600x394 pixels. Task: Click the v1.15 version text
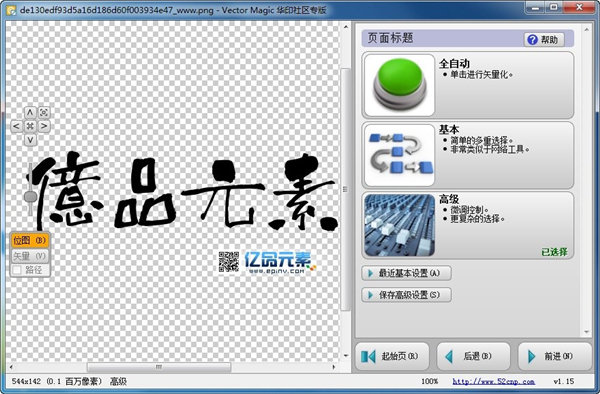pyautogui.click(x=564, y=381)
